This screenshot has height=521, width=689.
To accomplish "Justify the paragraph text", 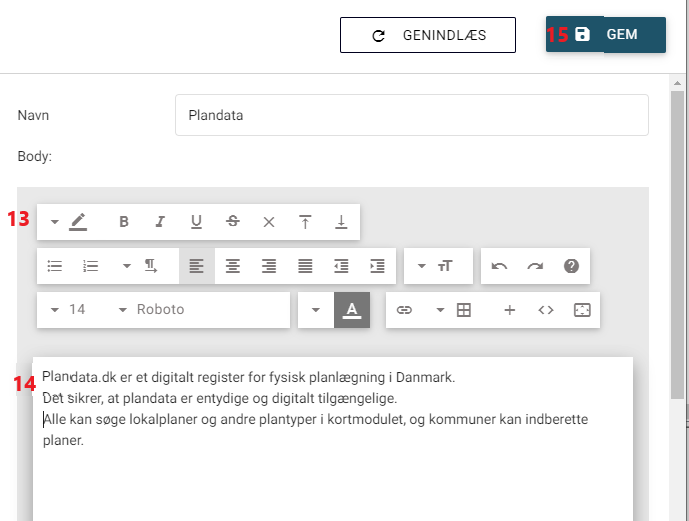I will pos(304,266).
